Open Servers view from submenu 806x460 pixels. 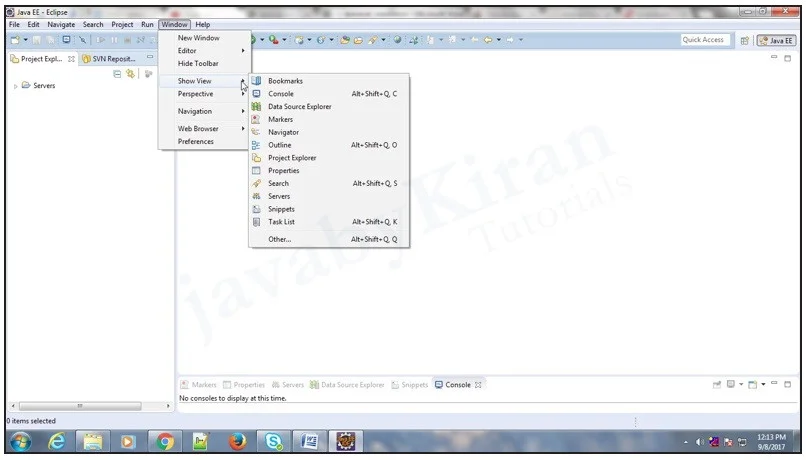coord(329,196)
